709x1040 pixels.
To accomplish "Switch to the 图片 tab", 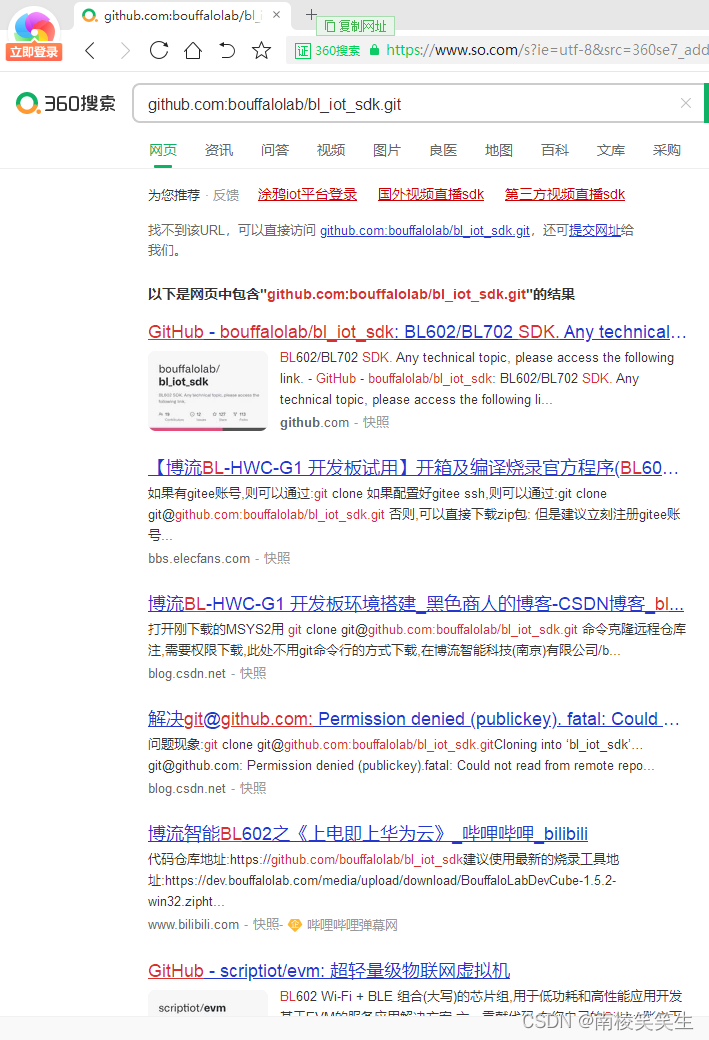I will click(x=387, y=151).
